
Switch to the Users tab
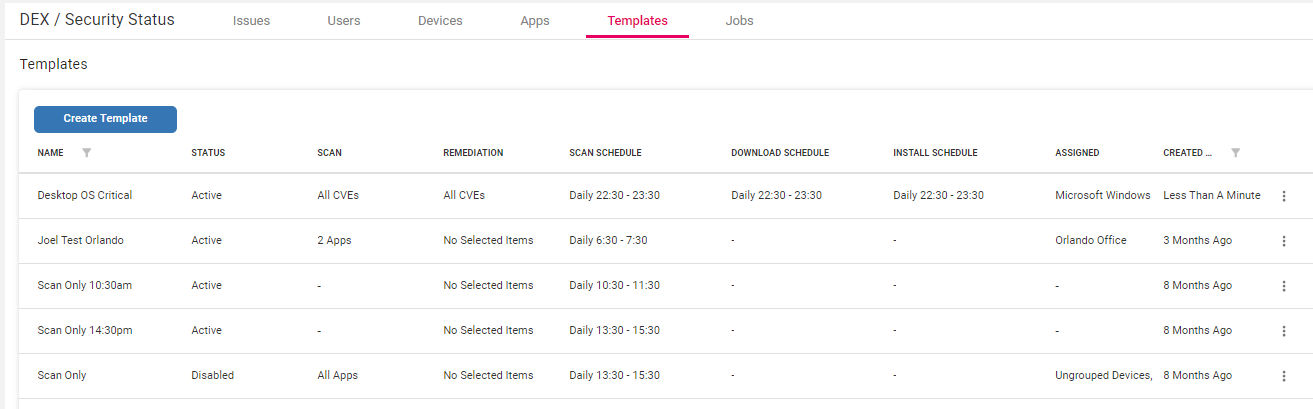[344, 20]
